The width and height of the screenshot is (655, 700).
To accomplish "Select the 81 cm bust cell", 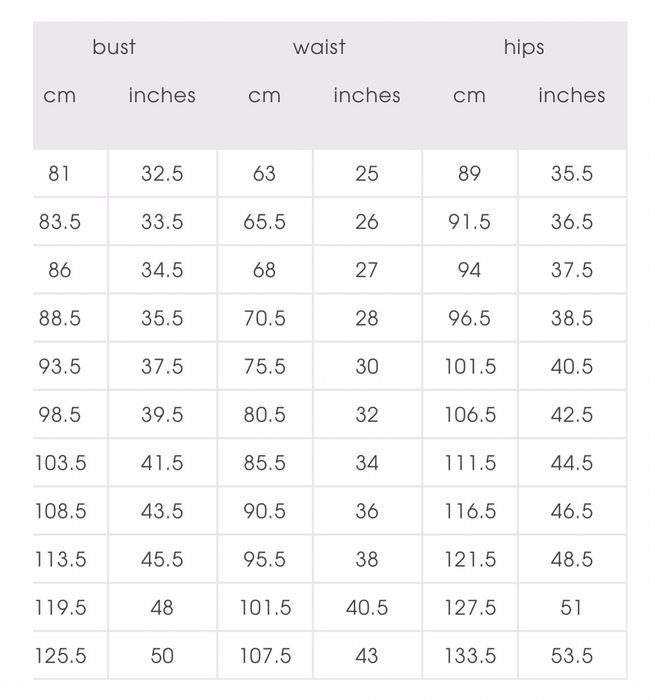I will click(60, 174).
